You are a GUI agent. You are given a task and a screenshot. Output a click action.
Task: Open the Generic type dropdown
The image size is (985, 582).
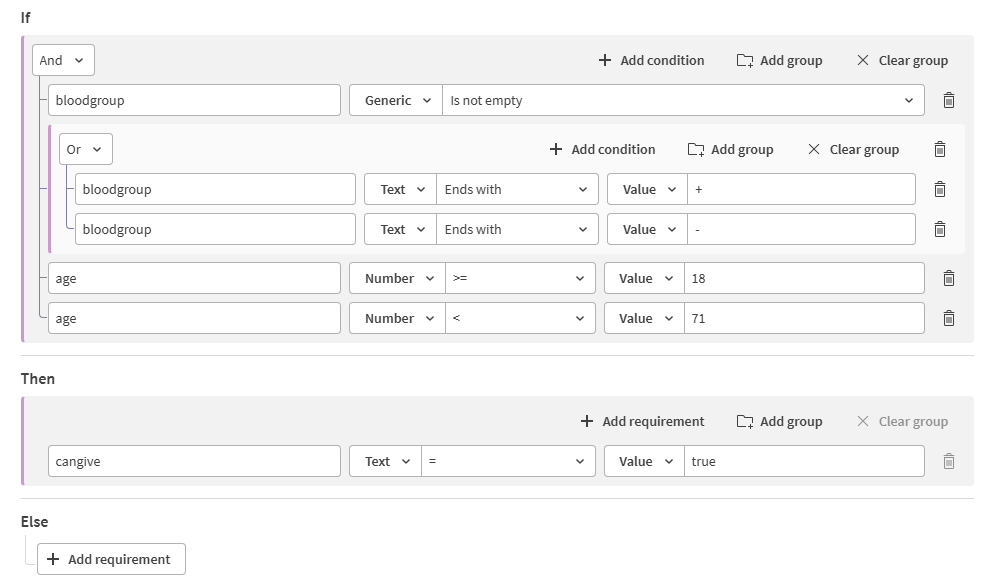point(395,99)
